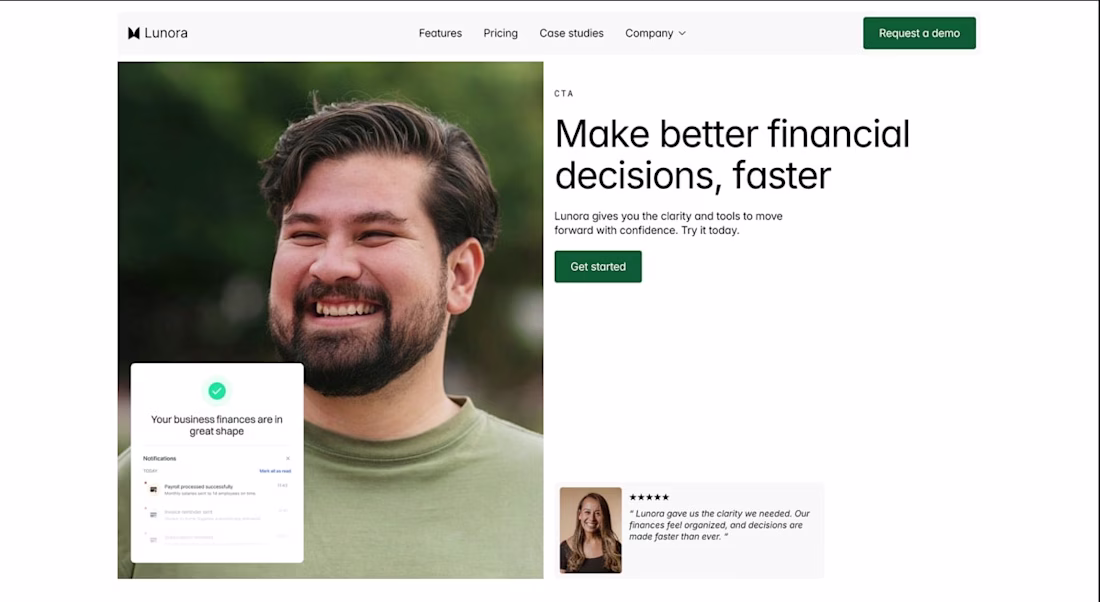Click the CTA label above the headline
Viewport: 1100px width, 602px height.
click(564, 93)
